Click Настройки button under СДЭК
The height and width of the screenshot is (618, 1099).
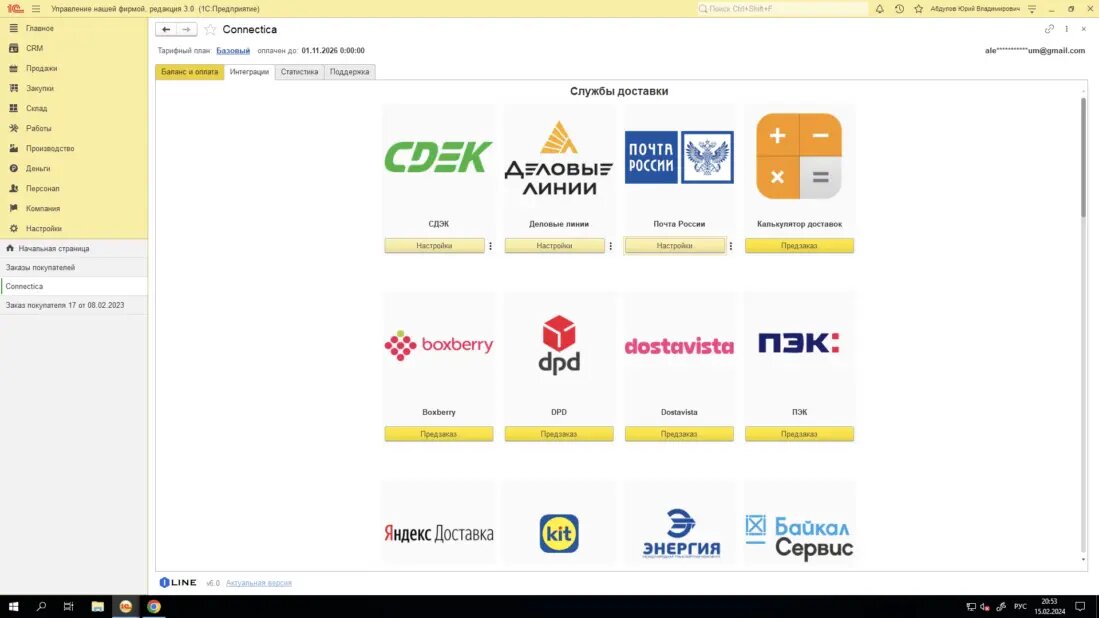434,246
